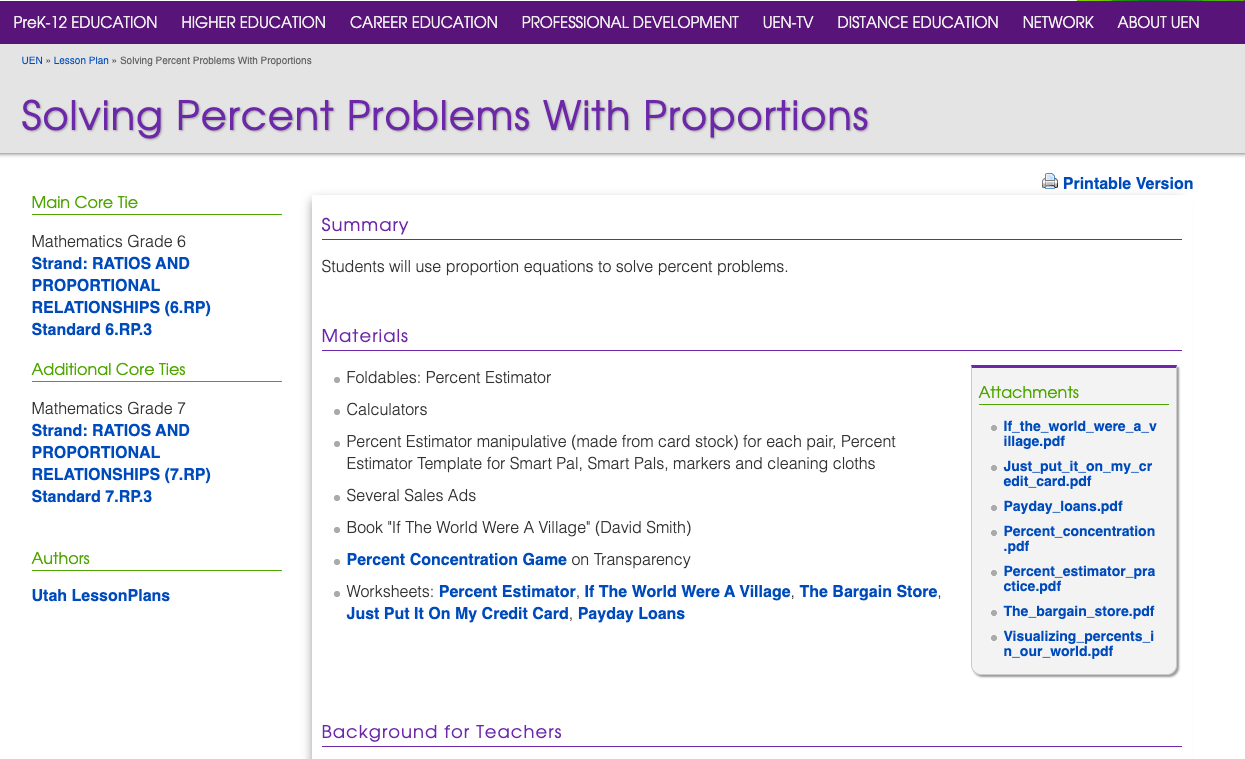Visit the PROFESSIONAL DEVELOPMENT section
This screenshot has width=1245, height=759.
(x=629, y=22)
